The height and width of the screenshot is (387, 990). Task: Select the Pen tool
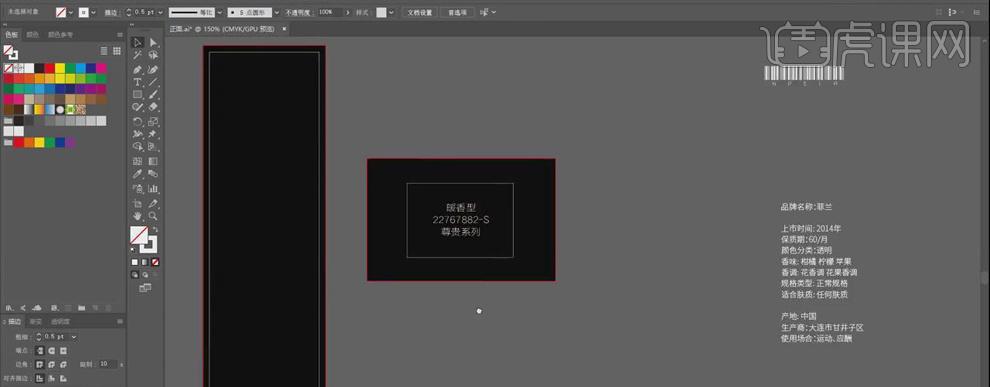[x=138, y=69]
